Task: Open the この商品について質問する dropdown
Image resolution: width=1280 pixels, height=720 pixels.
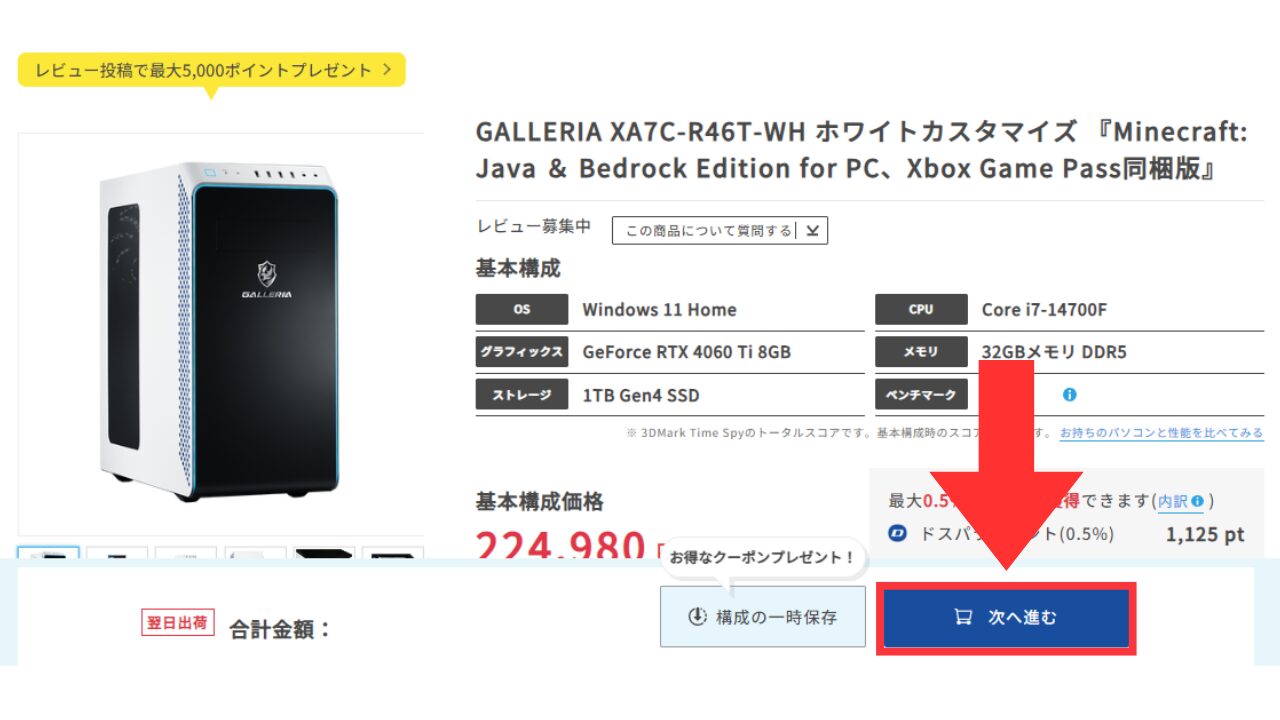Action: coord(719,231)
